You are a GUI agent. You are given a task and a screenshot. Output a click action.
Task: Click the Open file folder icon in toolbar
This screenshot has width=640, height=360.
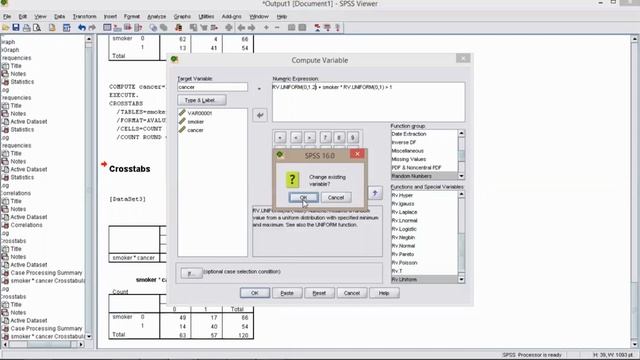5,28
